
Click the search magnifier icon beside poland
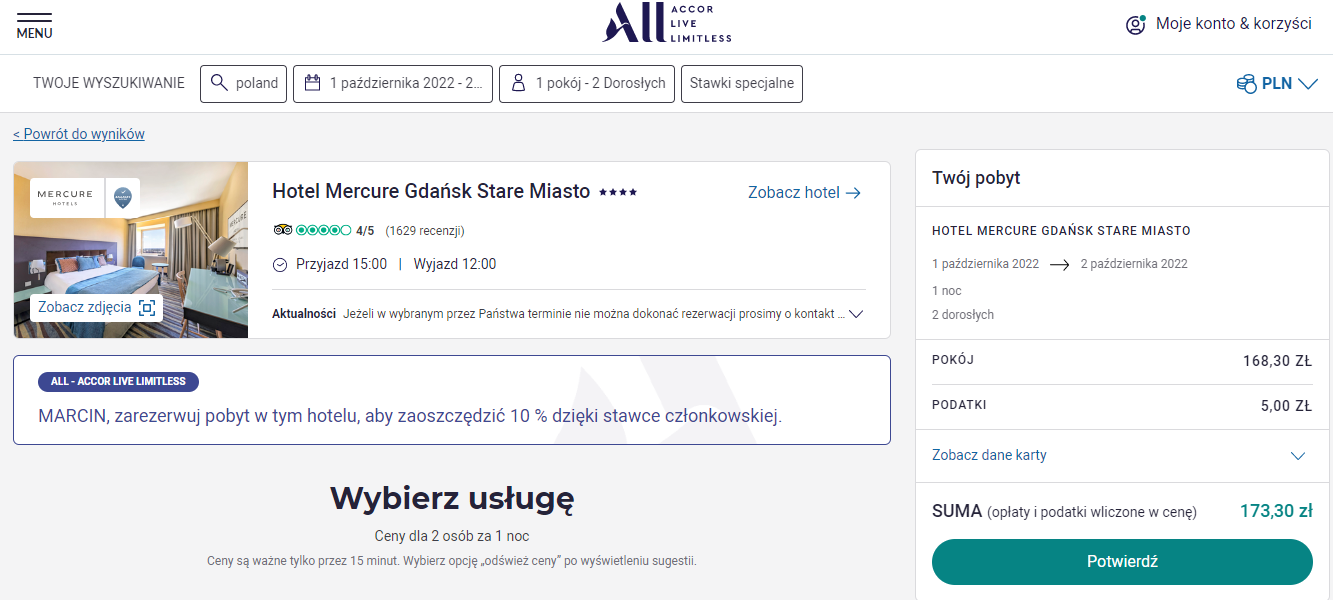coord(219,83)
